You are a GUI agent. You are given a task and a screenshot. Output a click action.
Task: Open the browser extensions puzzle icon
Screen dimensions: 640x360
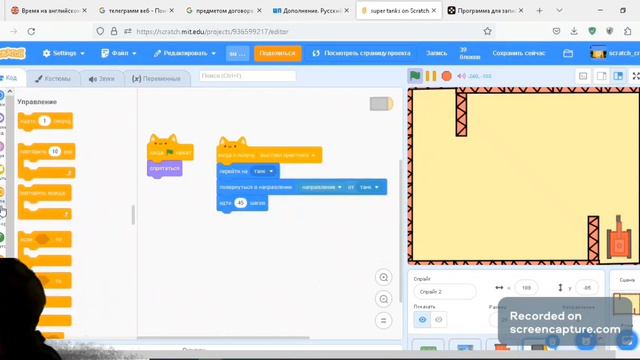pyautogui.click(x=627, y=31)
